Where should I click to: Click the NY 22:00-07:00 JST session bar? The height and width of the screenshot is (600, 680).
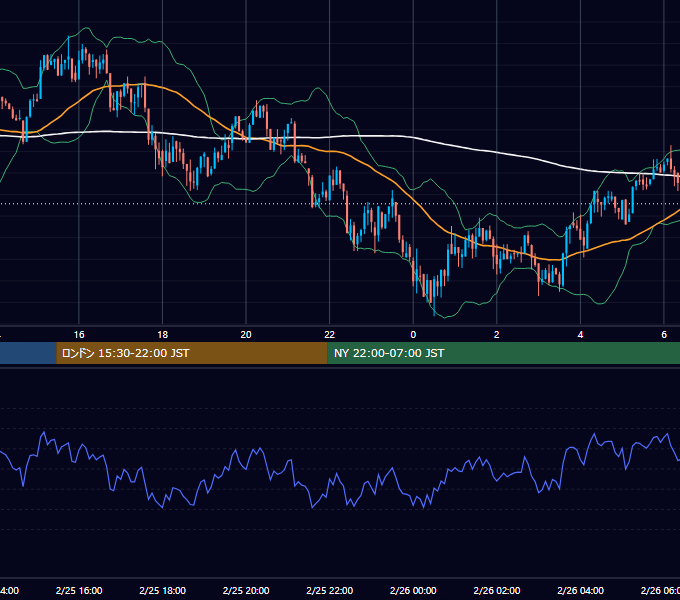tap(503, 353)
